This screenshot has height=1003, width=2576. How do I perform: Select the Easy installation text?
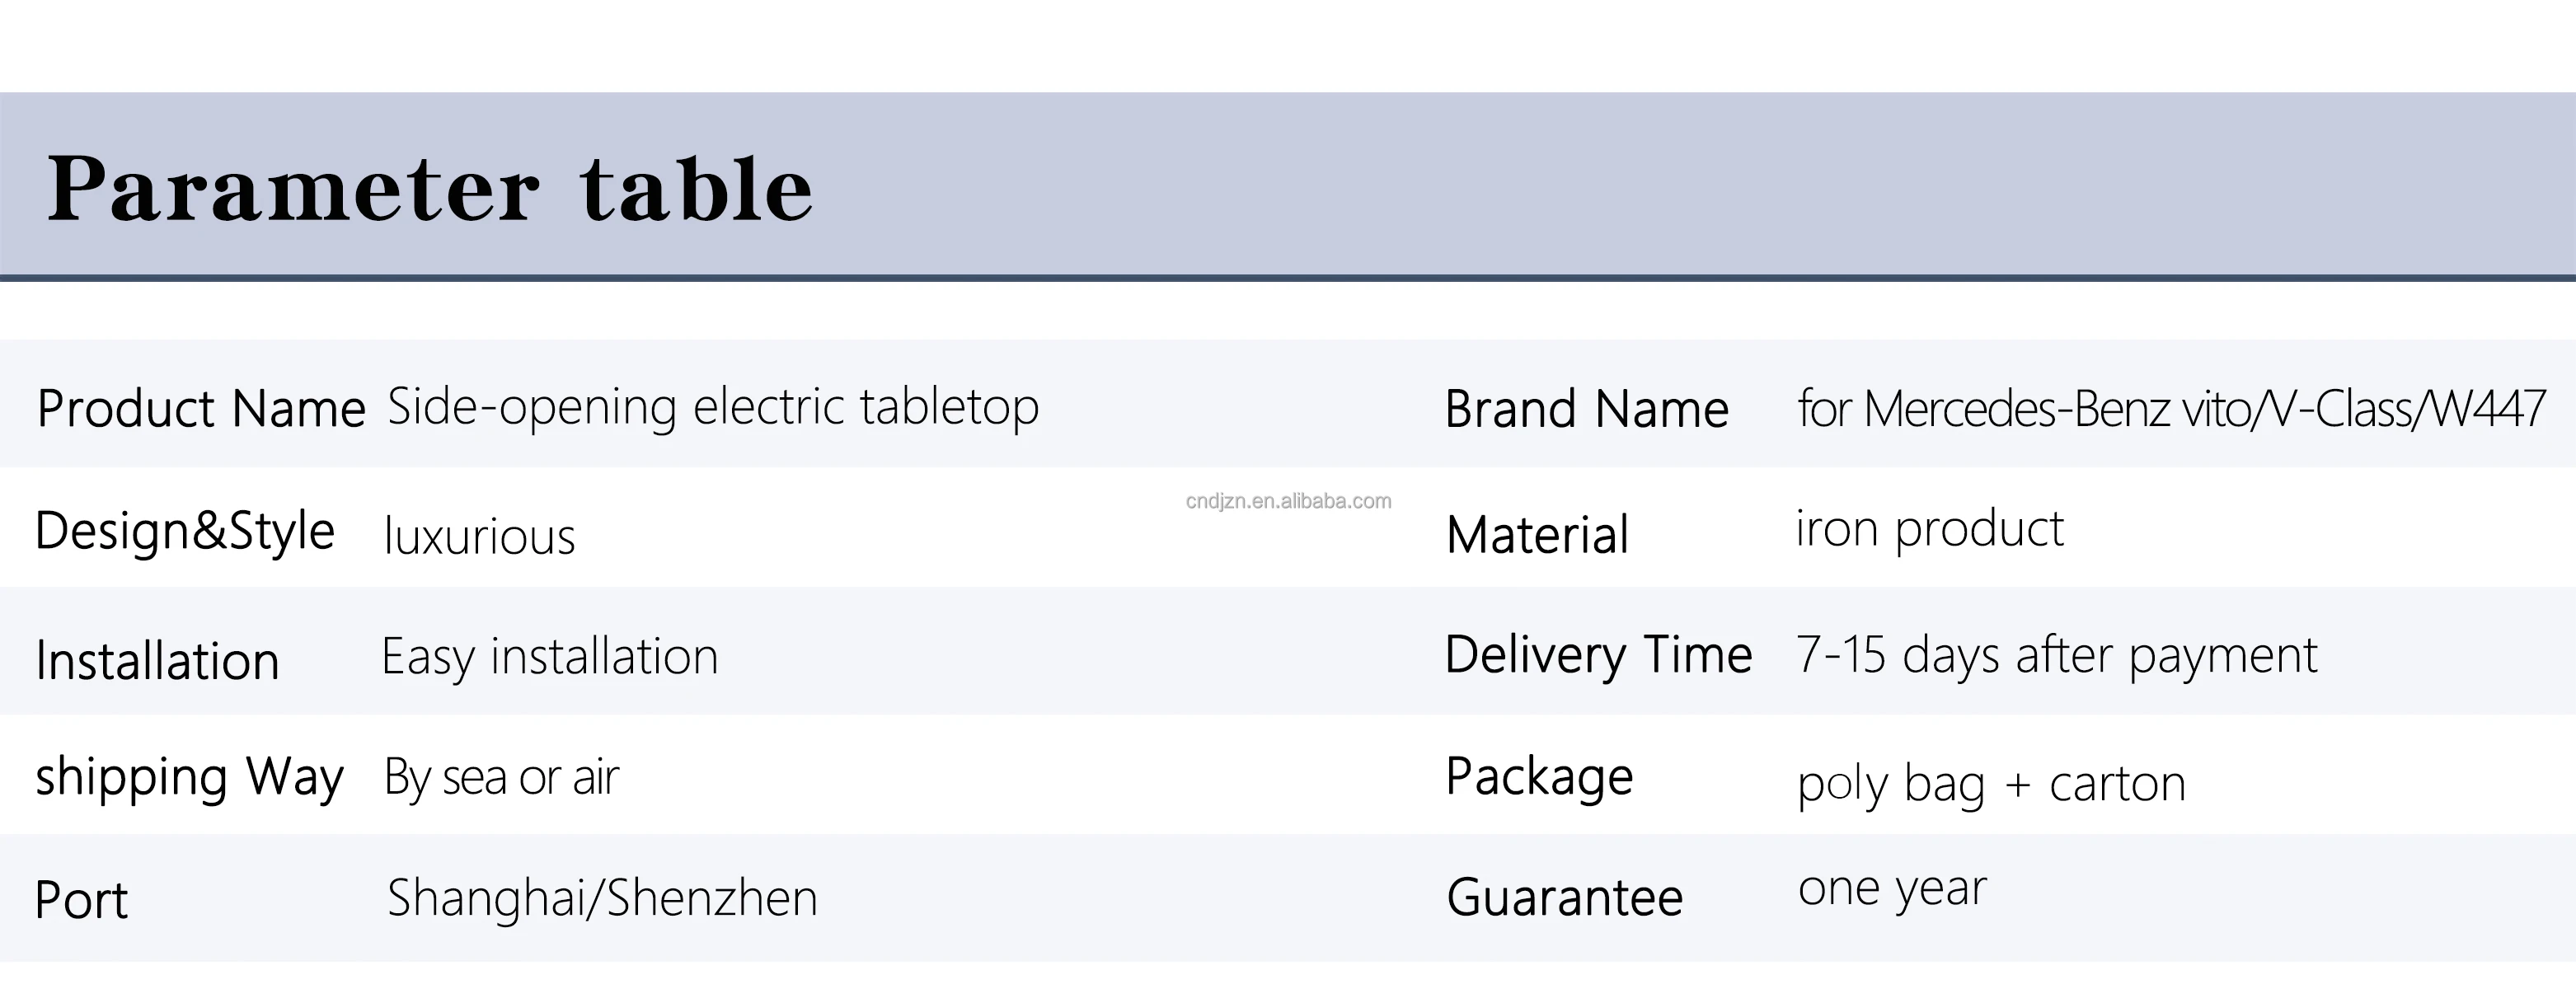(x=549, y=657)
